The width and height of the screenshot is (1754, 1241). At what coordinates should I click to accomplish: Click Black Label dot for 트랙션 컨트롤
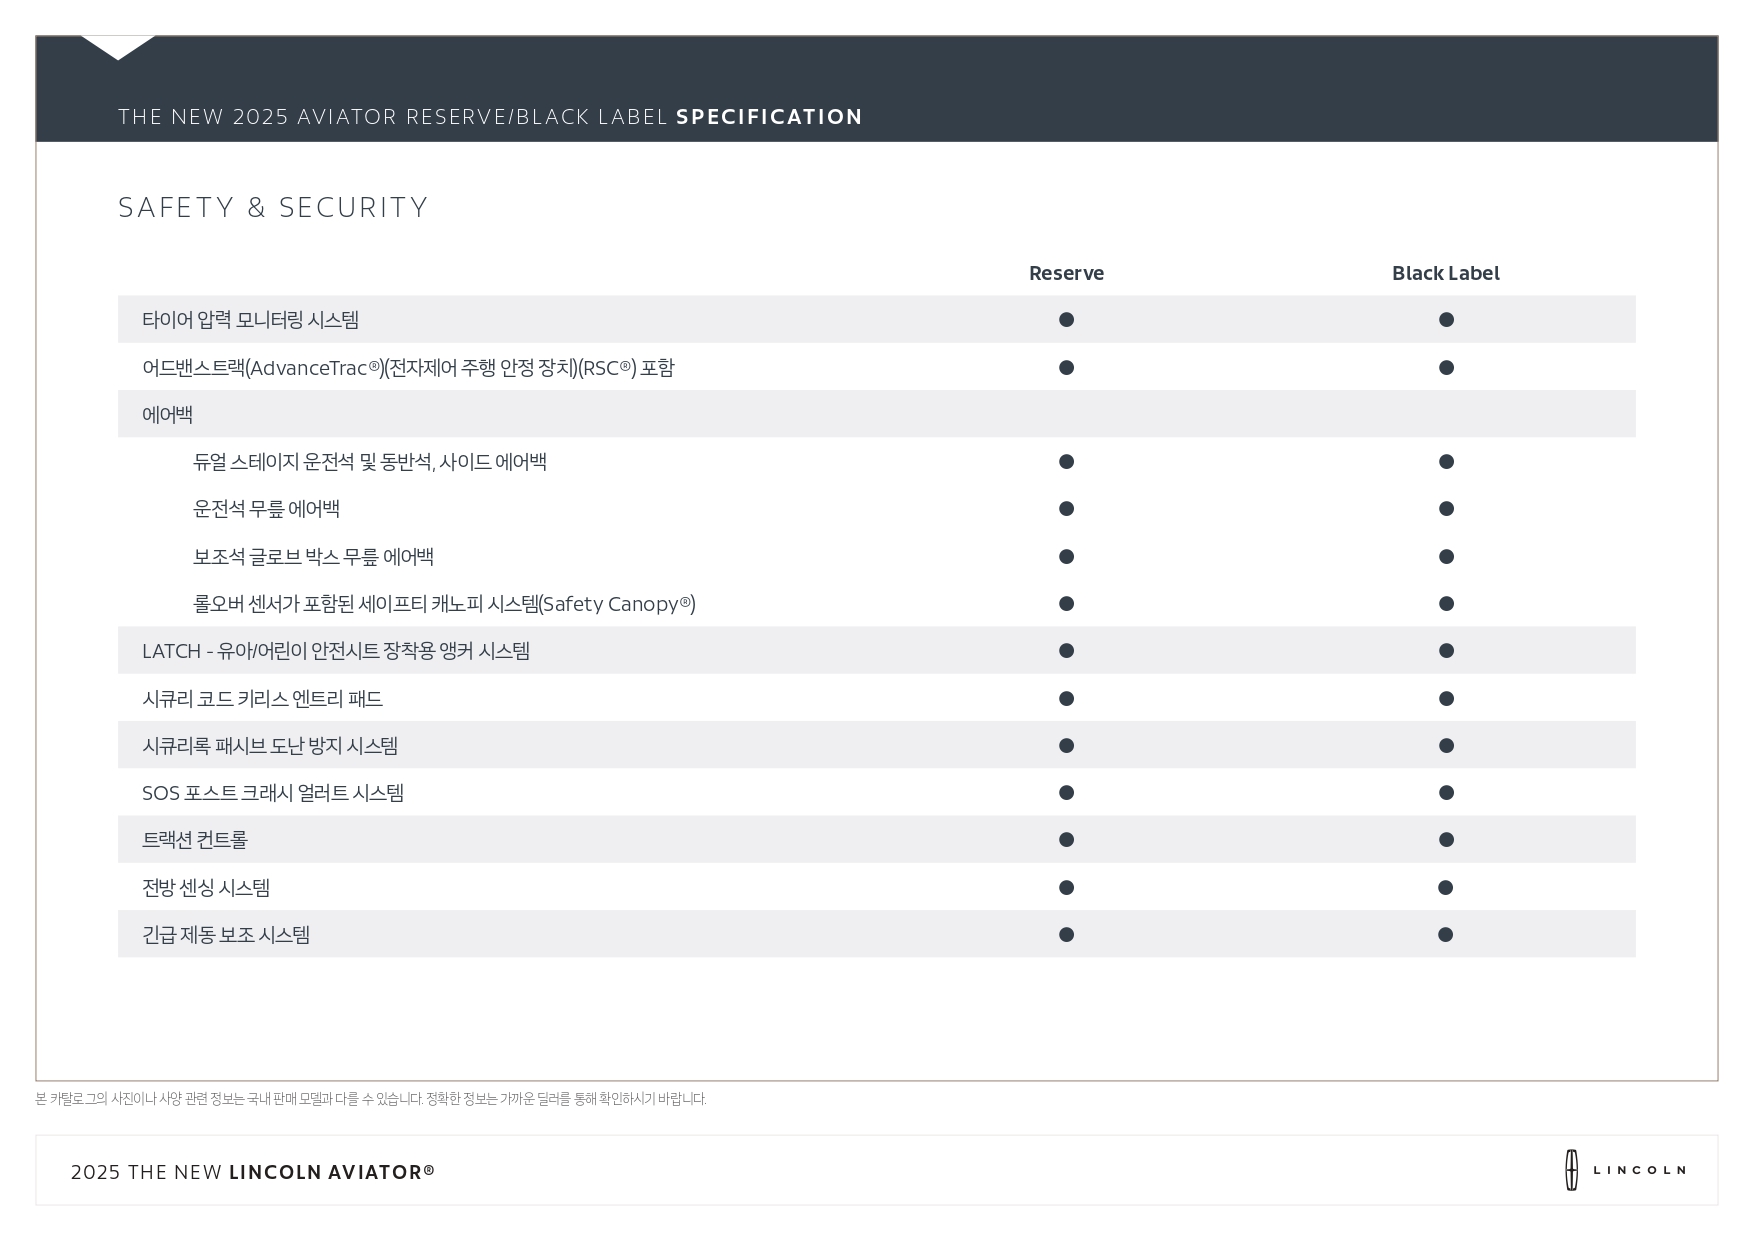pyautogui.click(x=1446, y=840)
